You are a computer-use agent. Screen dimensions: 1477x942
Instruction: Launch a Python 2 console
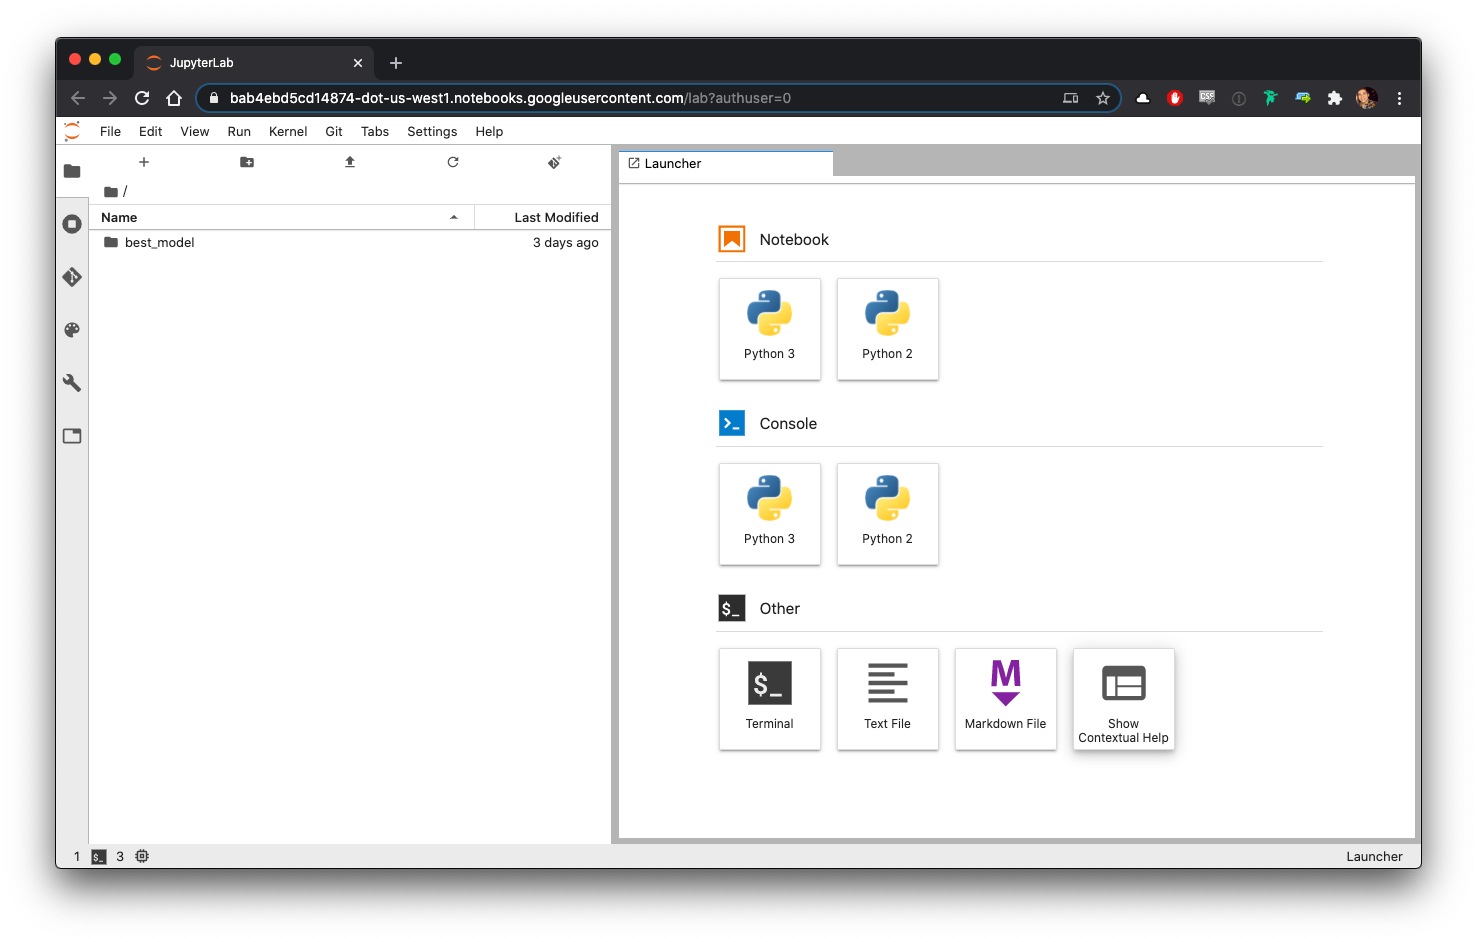888,514
